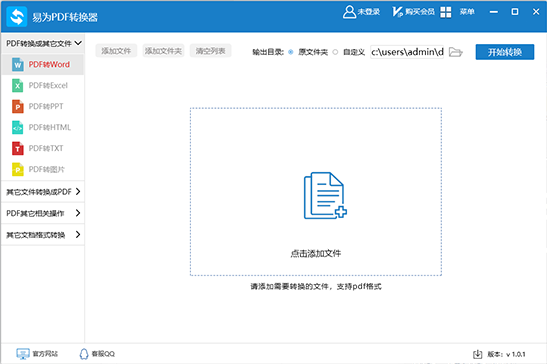Expand the 其它文档格式转换 section
This screenshot has width=547, height=364.
pos(43,235)
